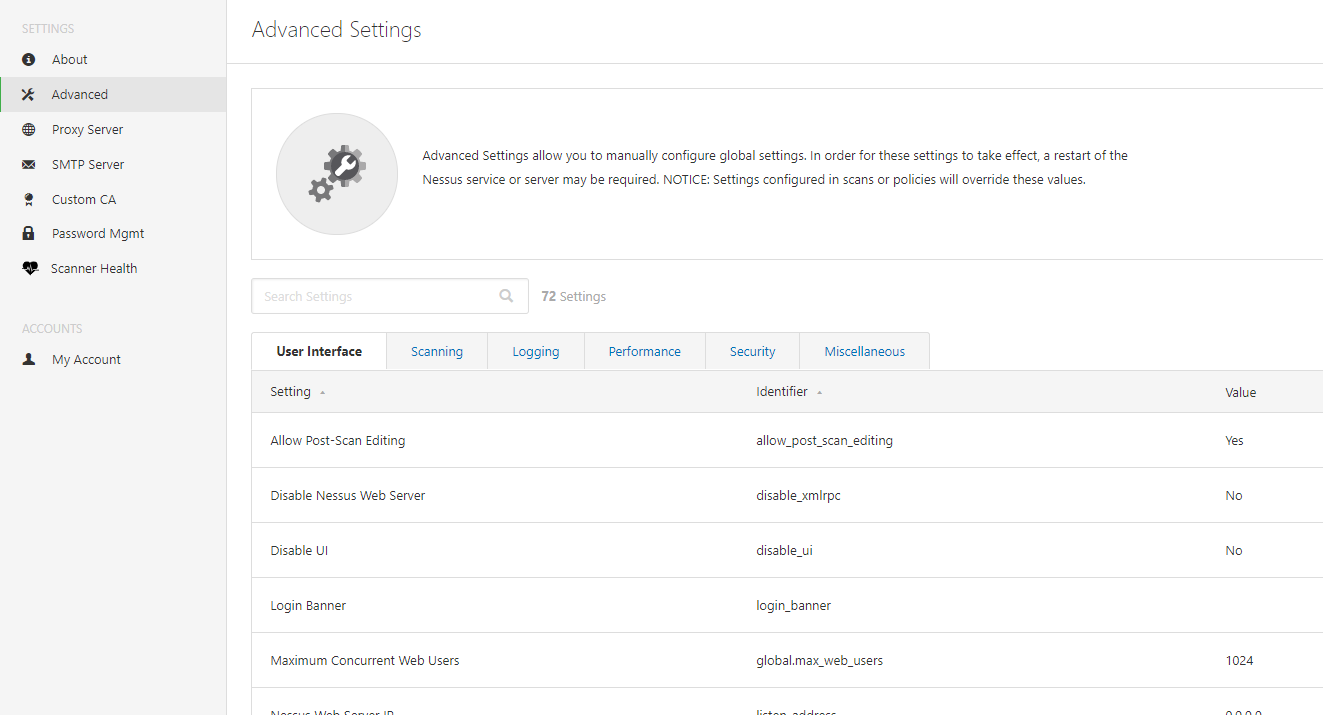The height and width of the screenshot is (715, 1323).
Task: Edit the Maximum Concurrent Web Users setting
Action: (x=365, y=661)
